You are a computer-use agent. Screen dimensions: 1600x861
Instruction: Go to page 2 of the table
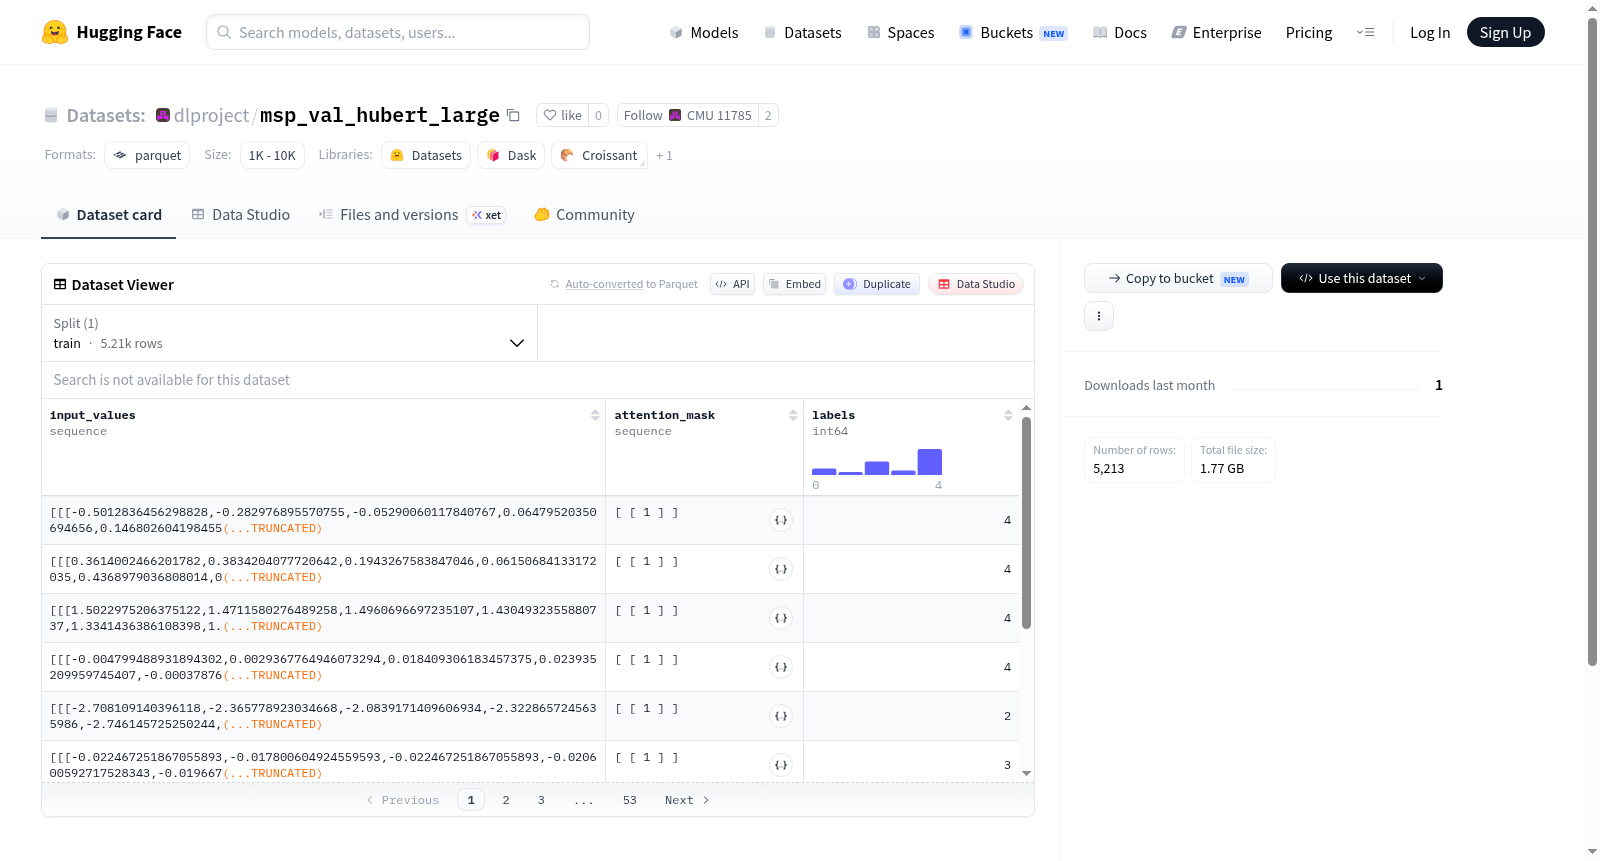(x=506, y=800)
